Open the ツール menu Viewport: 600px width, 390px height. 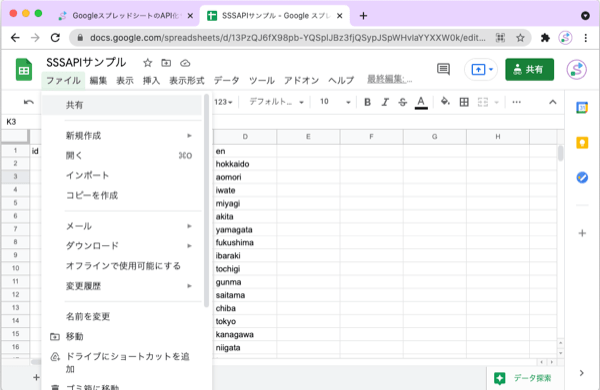[x=262, y=80]
